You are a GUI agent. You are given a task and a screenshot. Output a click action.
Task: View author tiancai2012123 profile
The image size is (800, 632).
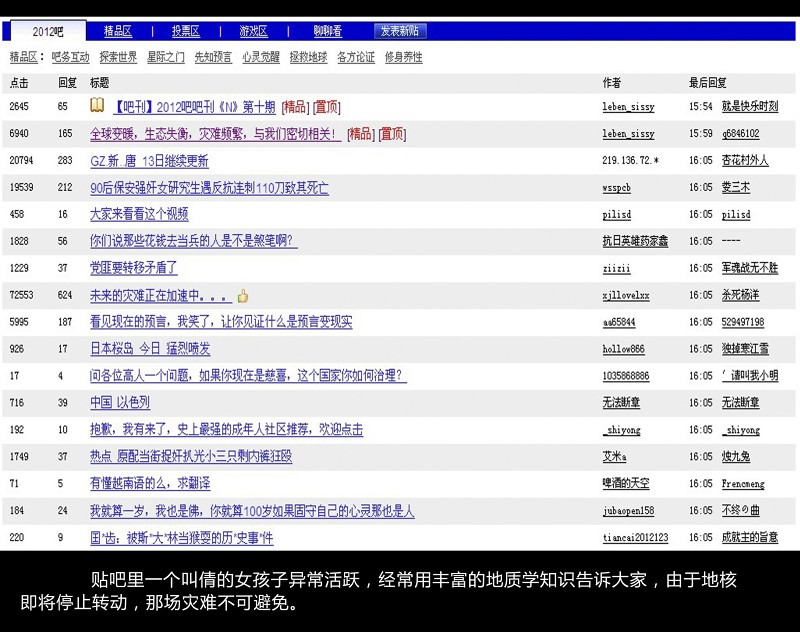[x=635, y=538]
